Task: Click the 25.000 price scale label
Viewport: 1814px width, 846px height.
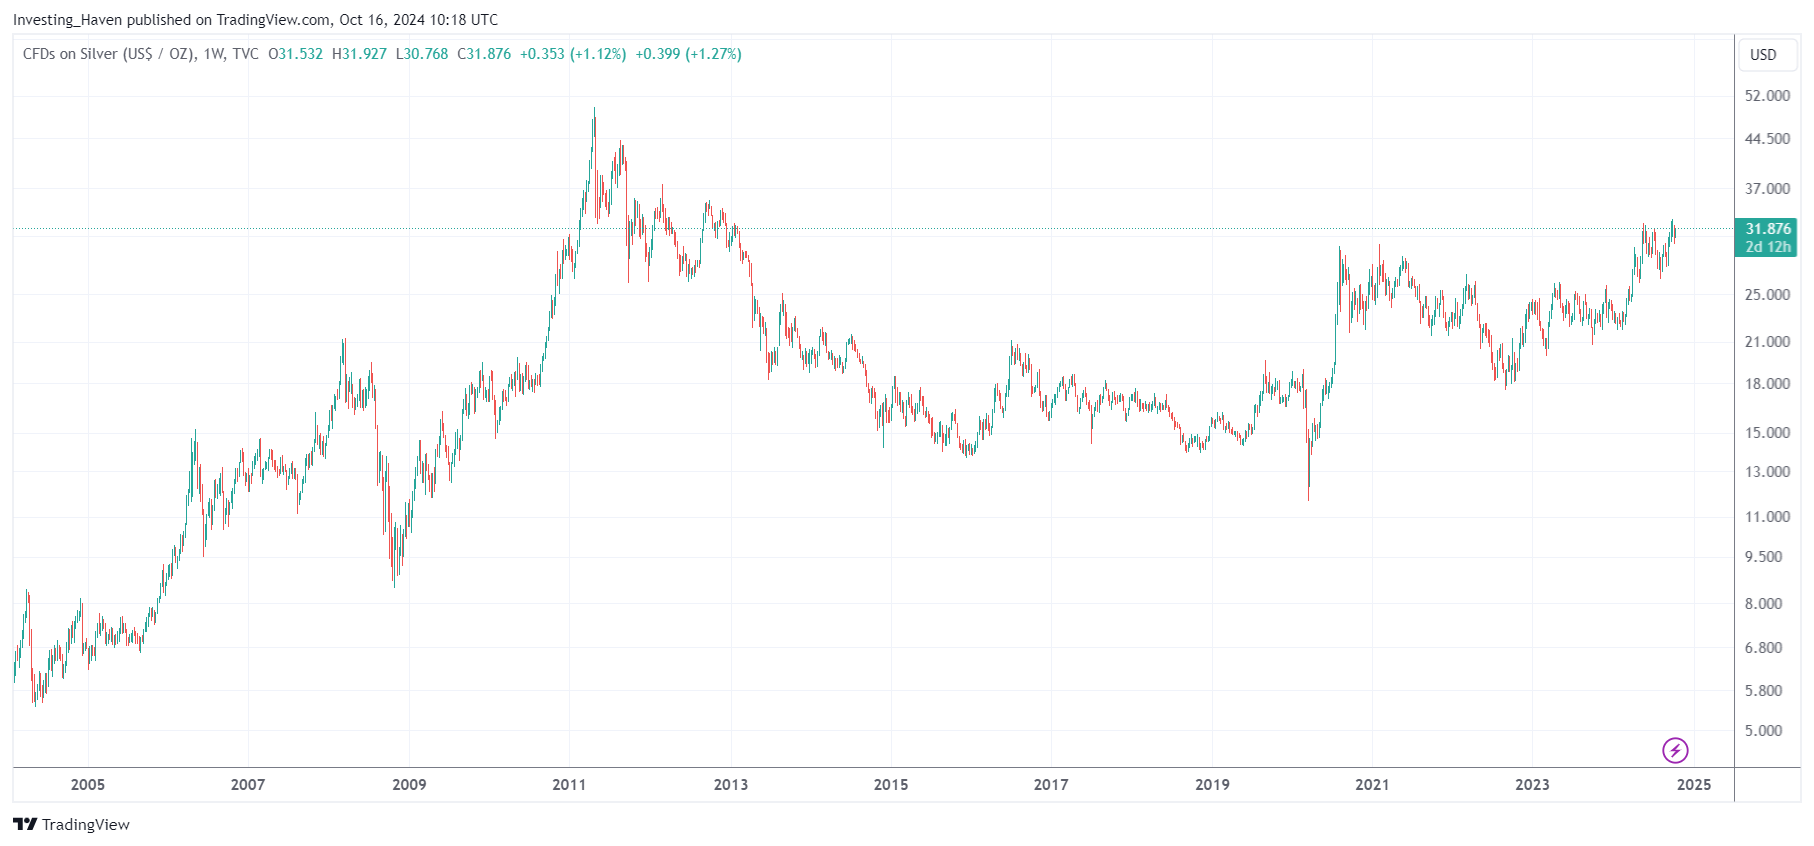Action: (x=1767, y=295)
